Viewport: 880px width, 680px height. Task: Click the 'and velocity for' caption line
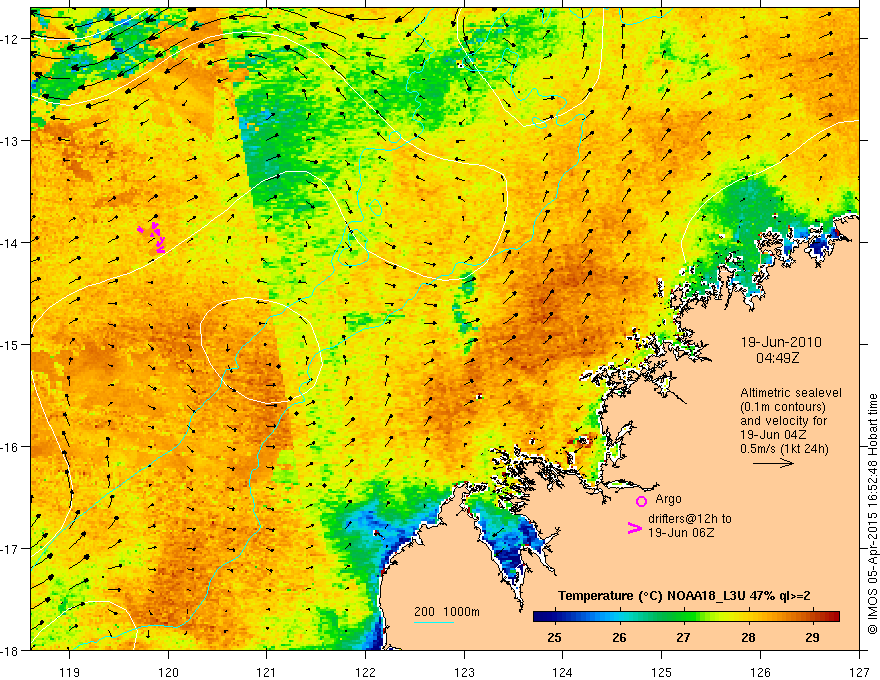[x=783, y=421]
